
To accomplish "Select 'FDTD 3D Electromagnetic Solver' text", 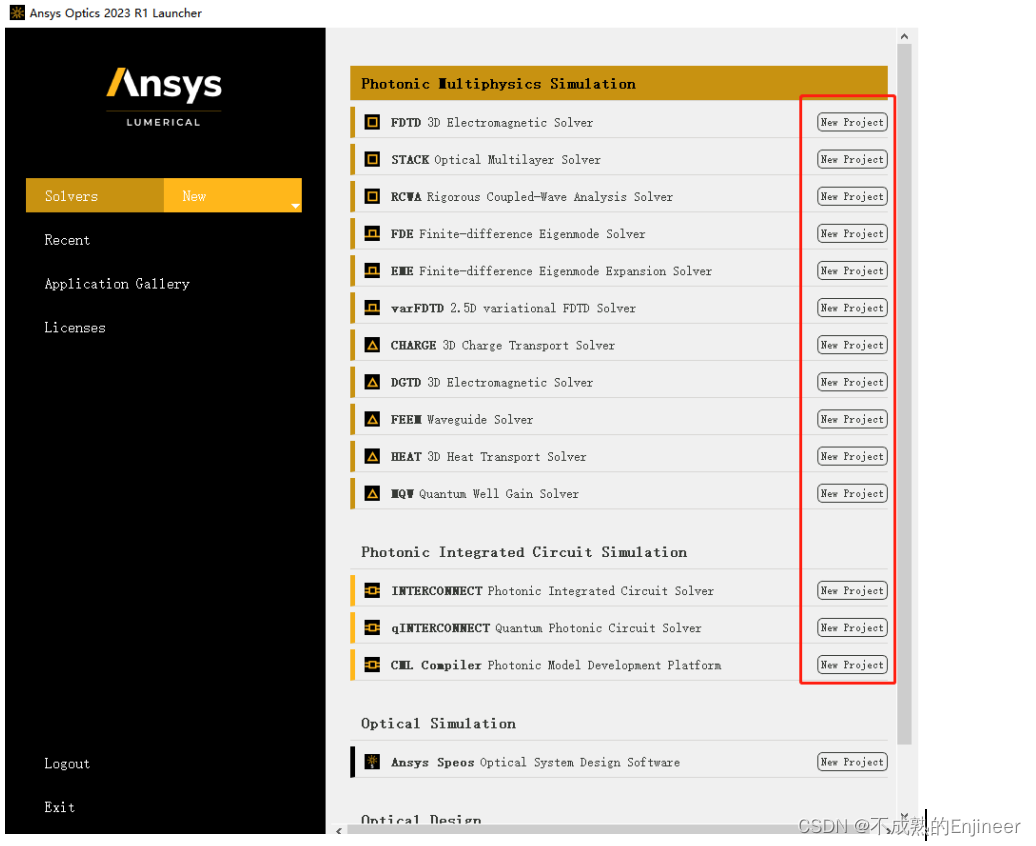I will pyautogui.click(x=492, y=122).
